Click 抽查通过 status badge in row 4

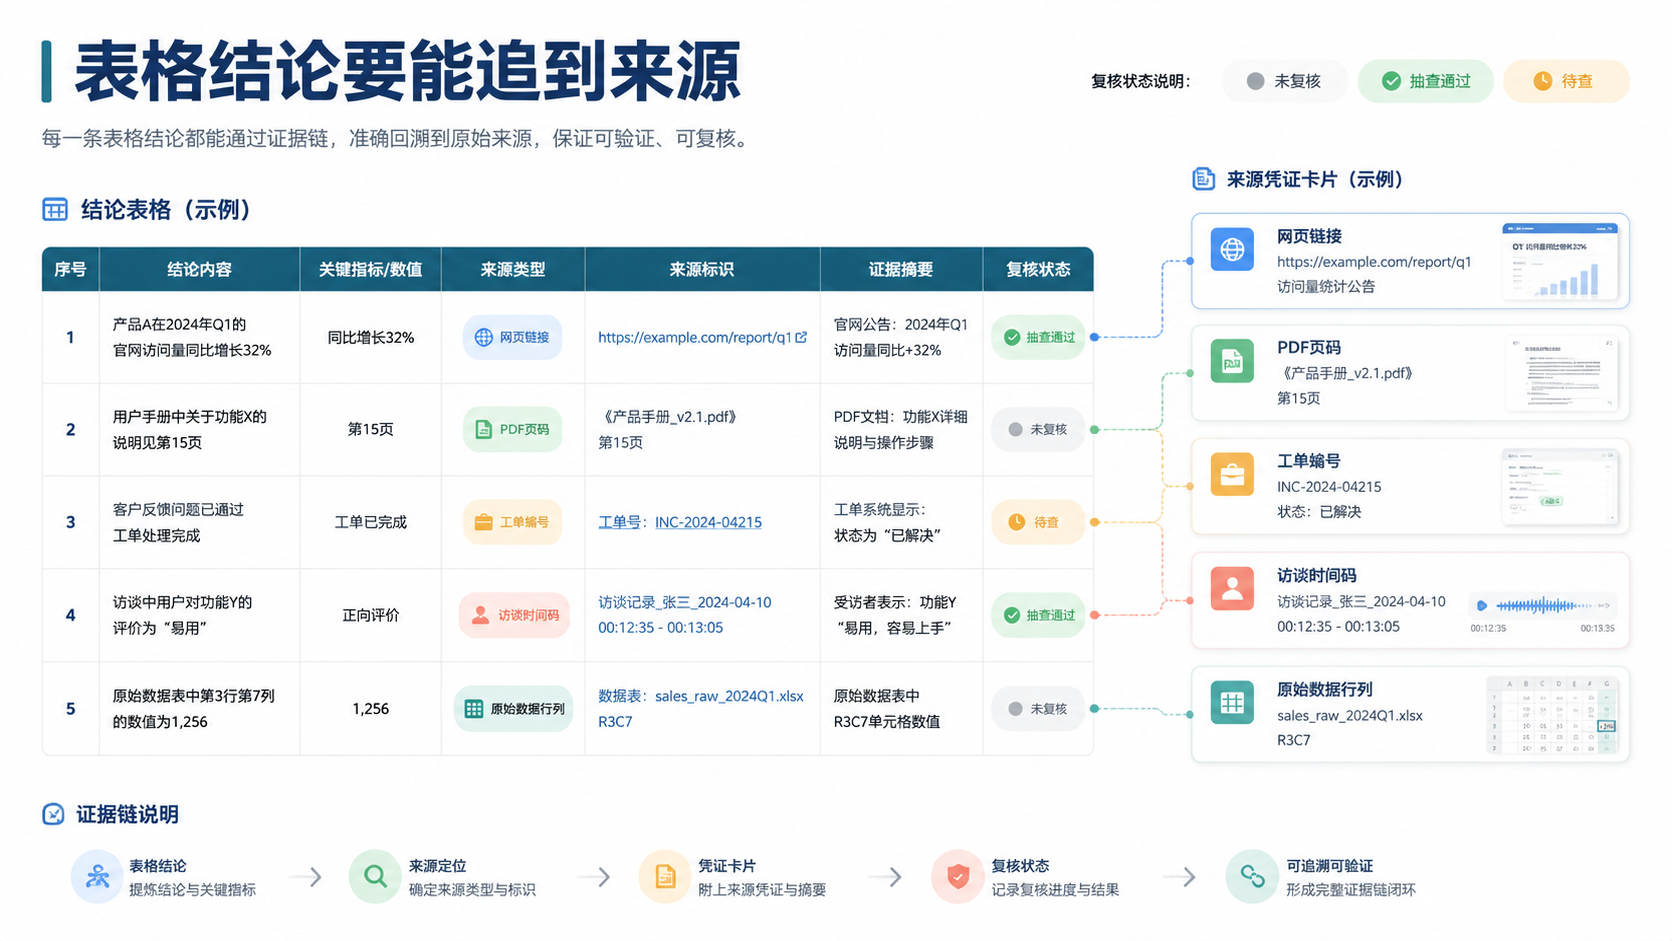point(1039,615)
